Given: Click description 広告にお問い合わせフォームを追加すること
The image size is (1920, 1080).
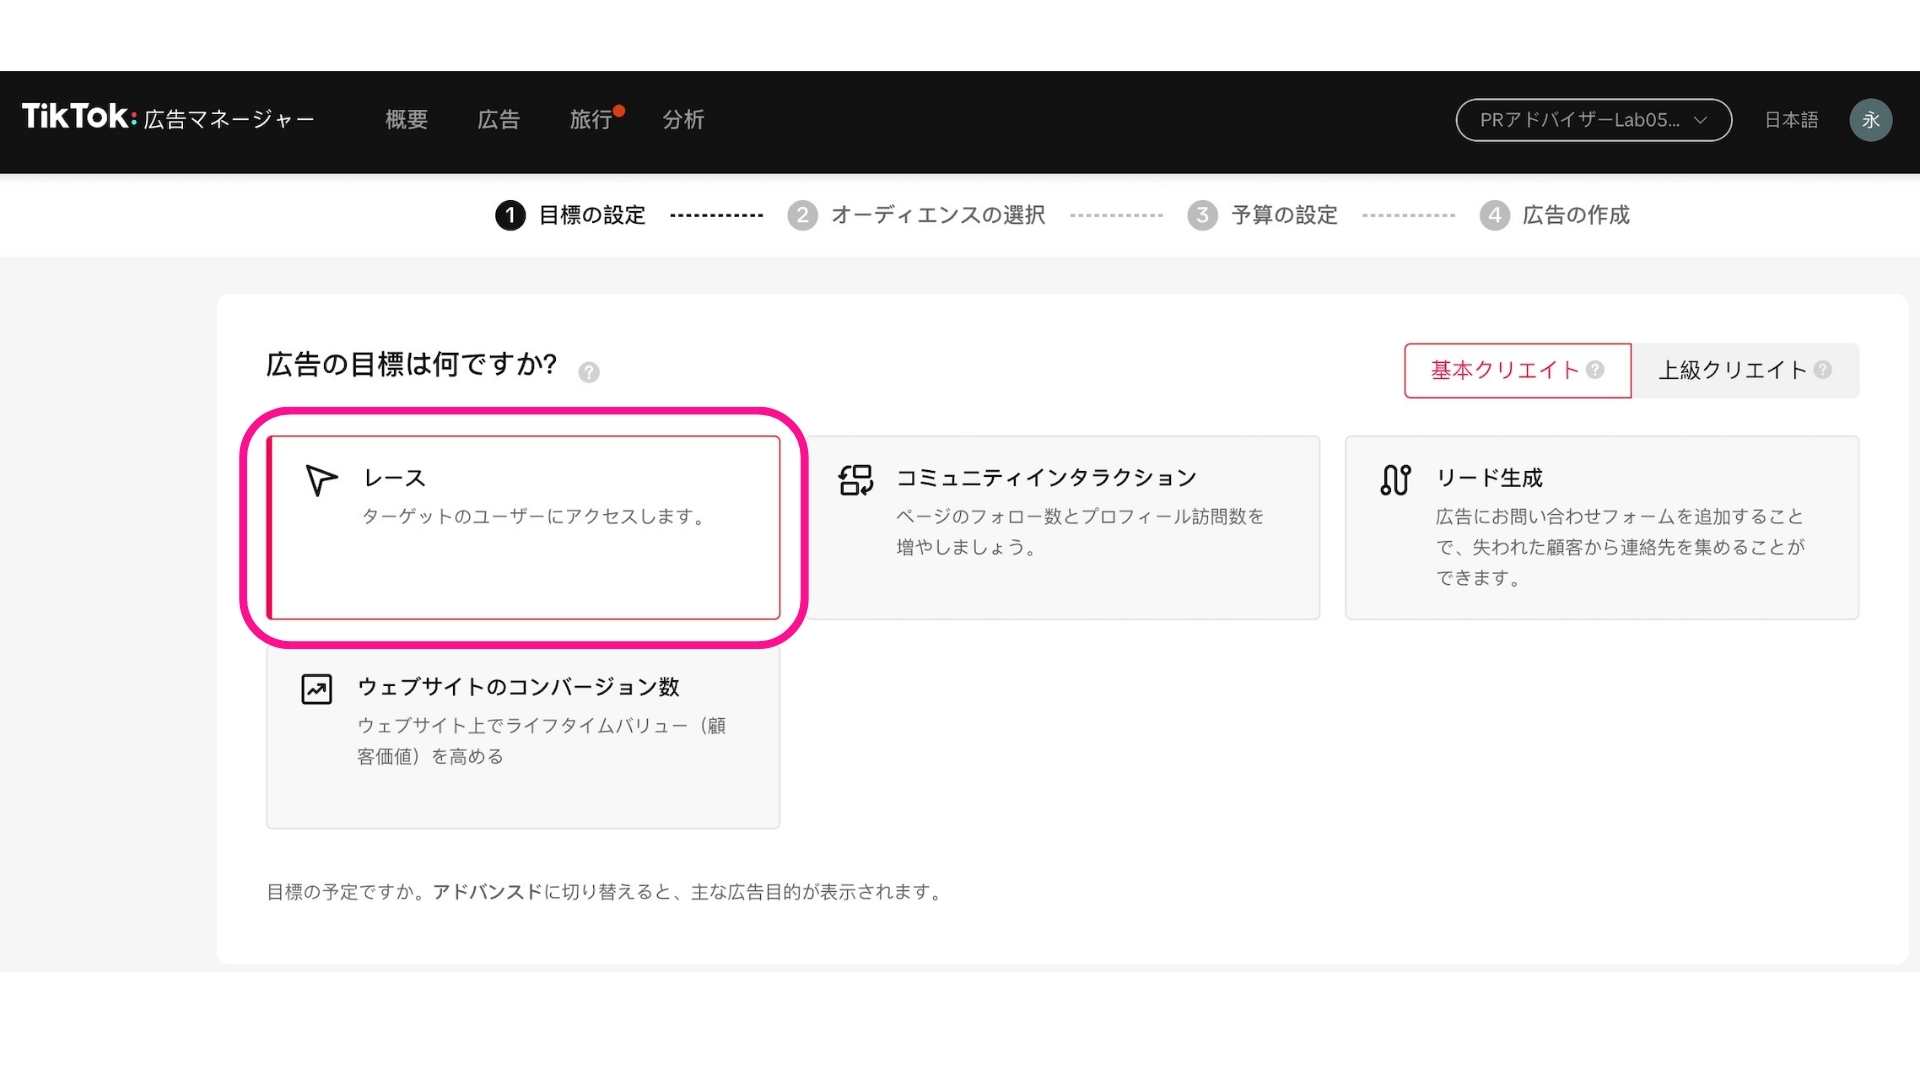Looking at the screenshot, I should point(1620,517).
